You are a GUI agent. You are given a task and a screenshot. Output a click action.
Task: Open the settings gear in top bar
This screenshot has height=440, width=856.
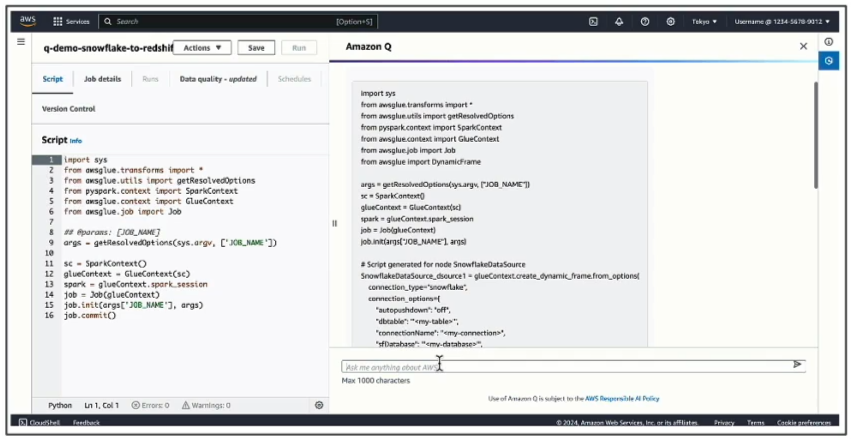(x=670, y=21)
